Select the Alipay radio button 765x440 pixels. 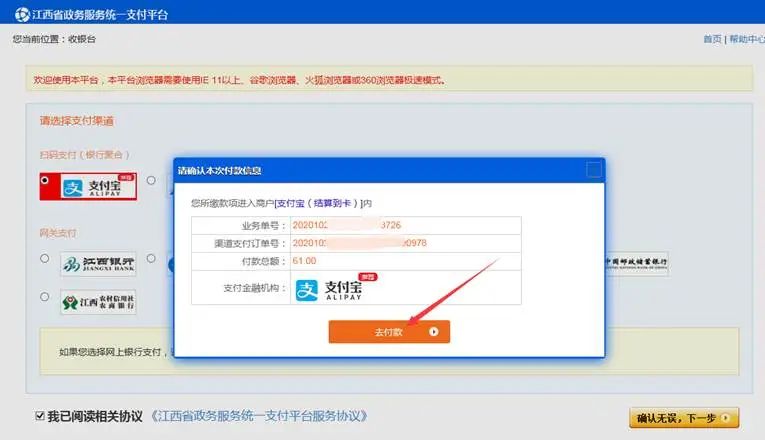tap(45, 181)
